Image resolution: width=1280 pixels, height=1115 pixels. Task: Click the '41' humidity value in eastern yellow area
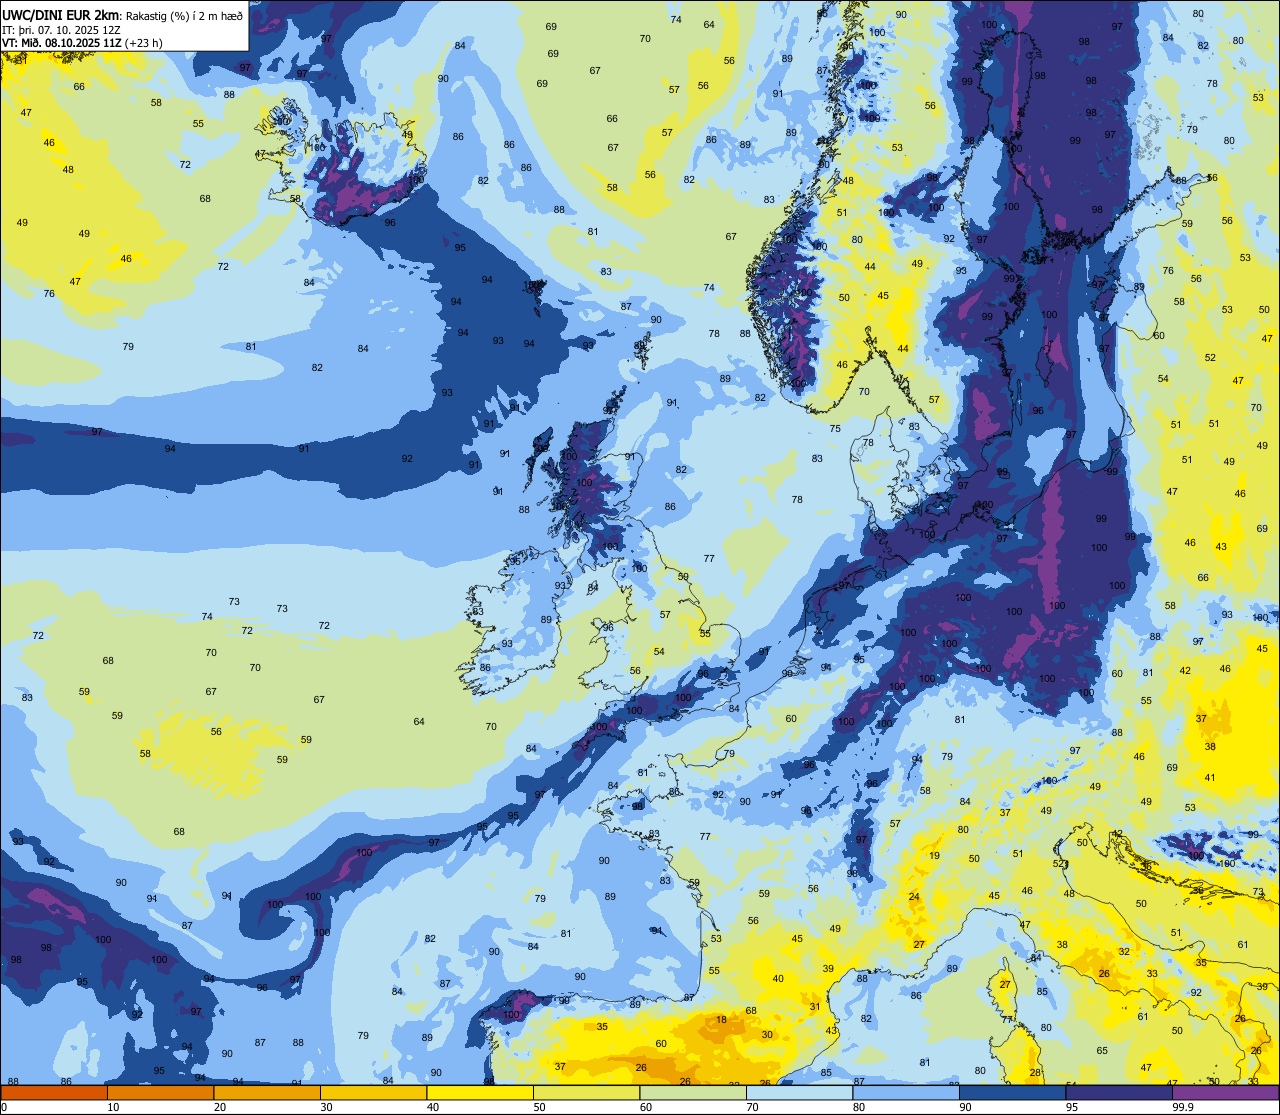(1210, 778)
